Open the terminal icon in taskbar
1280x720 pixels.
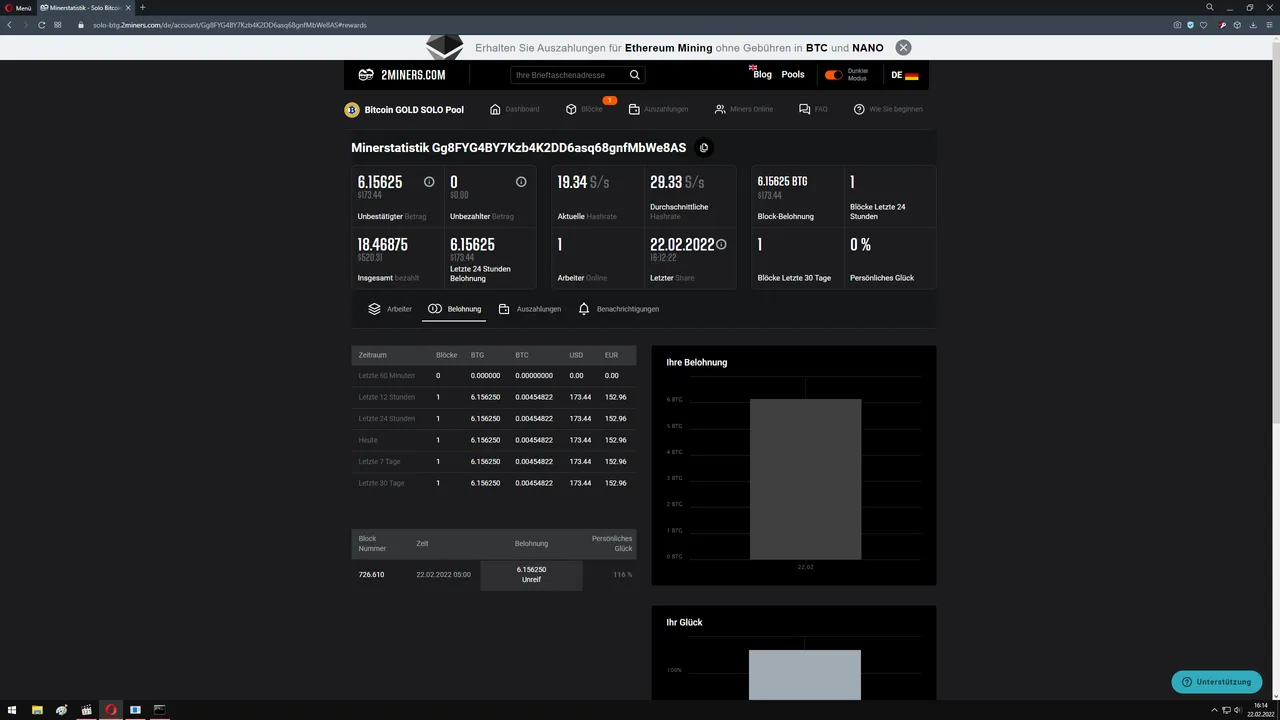[159, 710]
